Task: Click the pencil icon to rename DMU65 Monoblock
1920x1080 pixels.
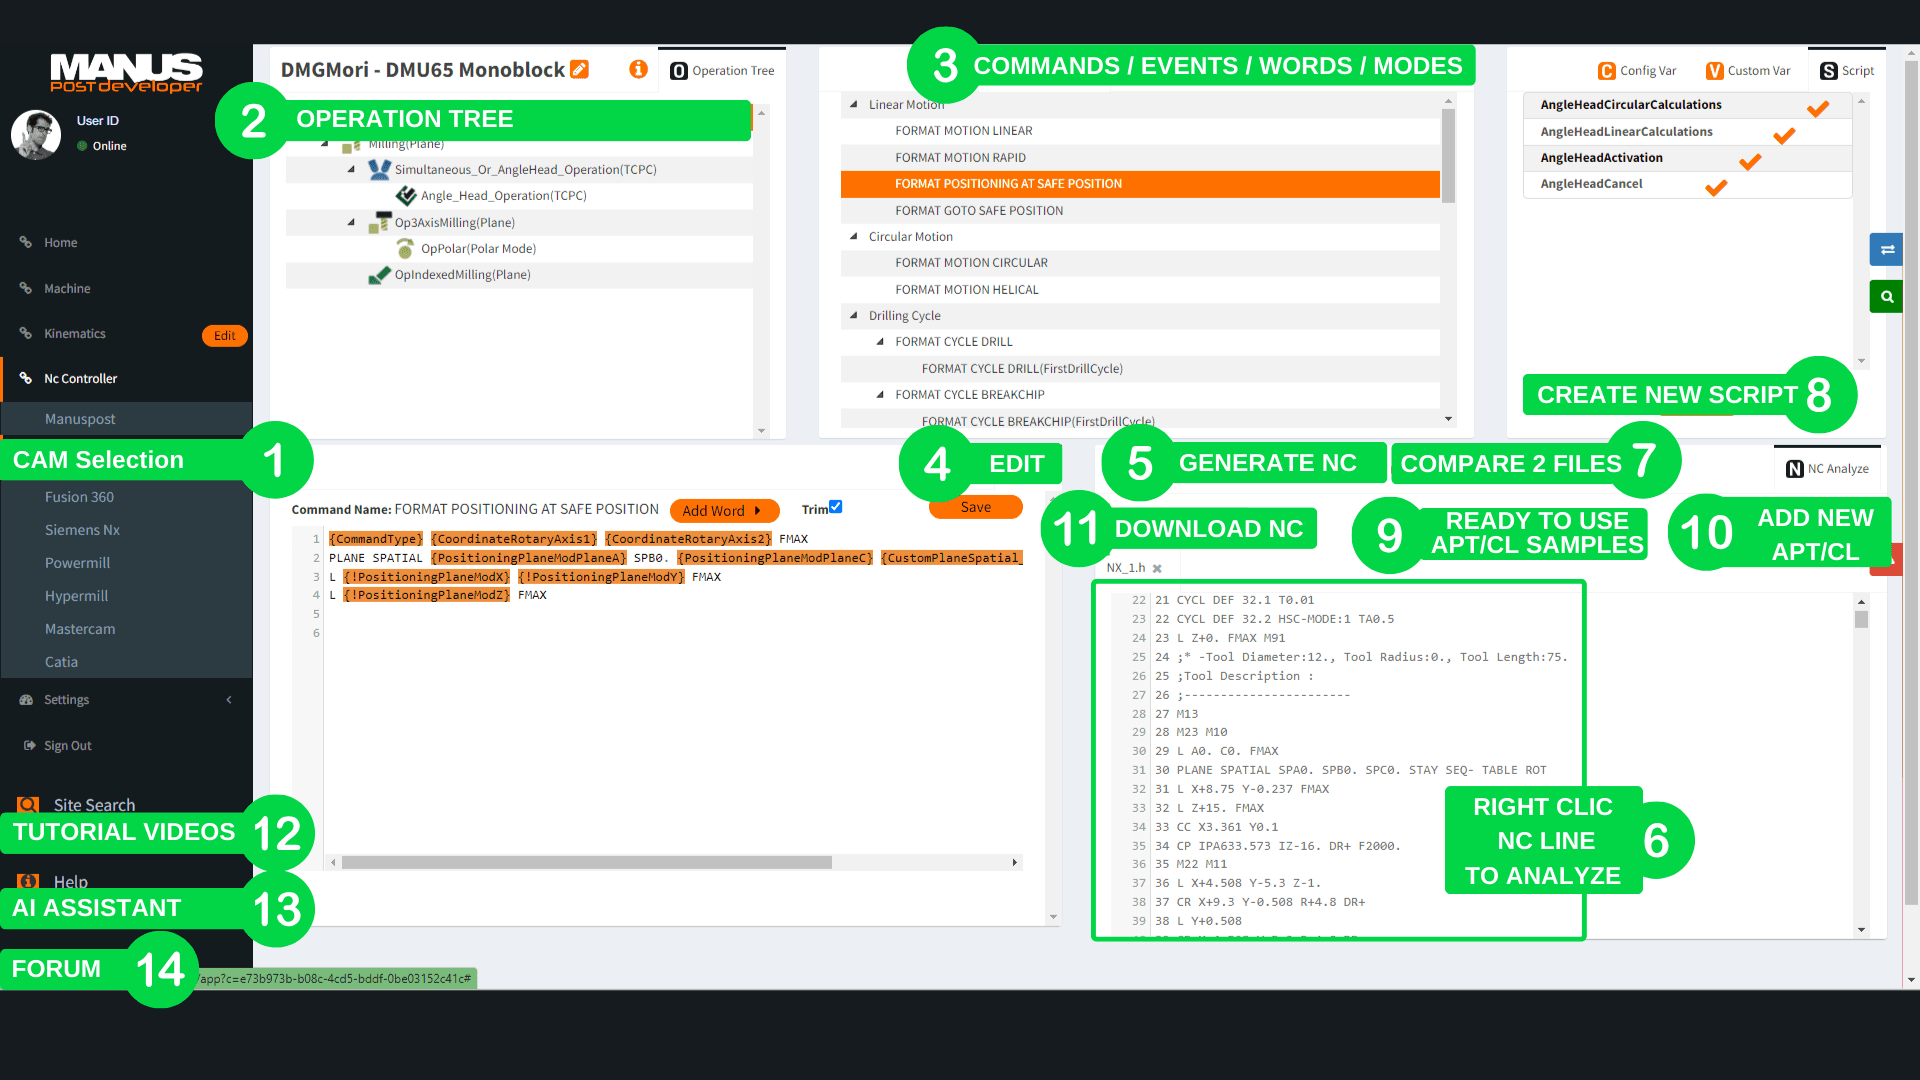Action: pos(580,69)
